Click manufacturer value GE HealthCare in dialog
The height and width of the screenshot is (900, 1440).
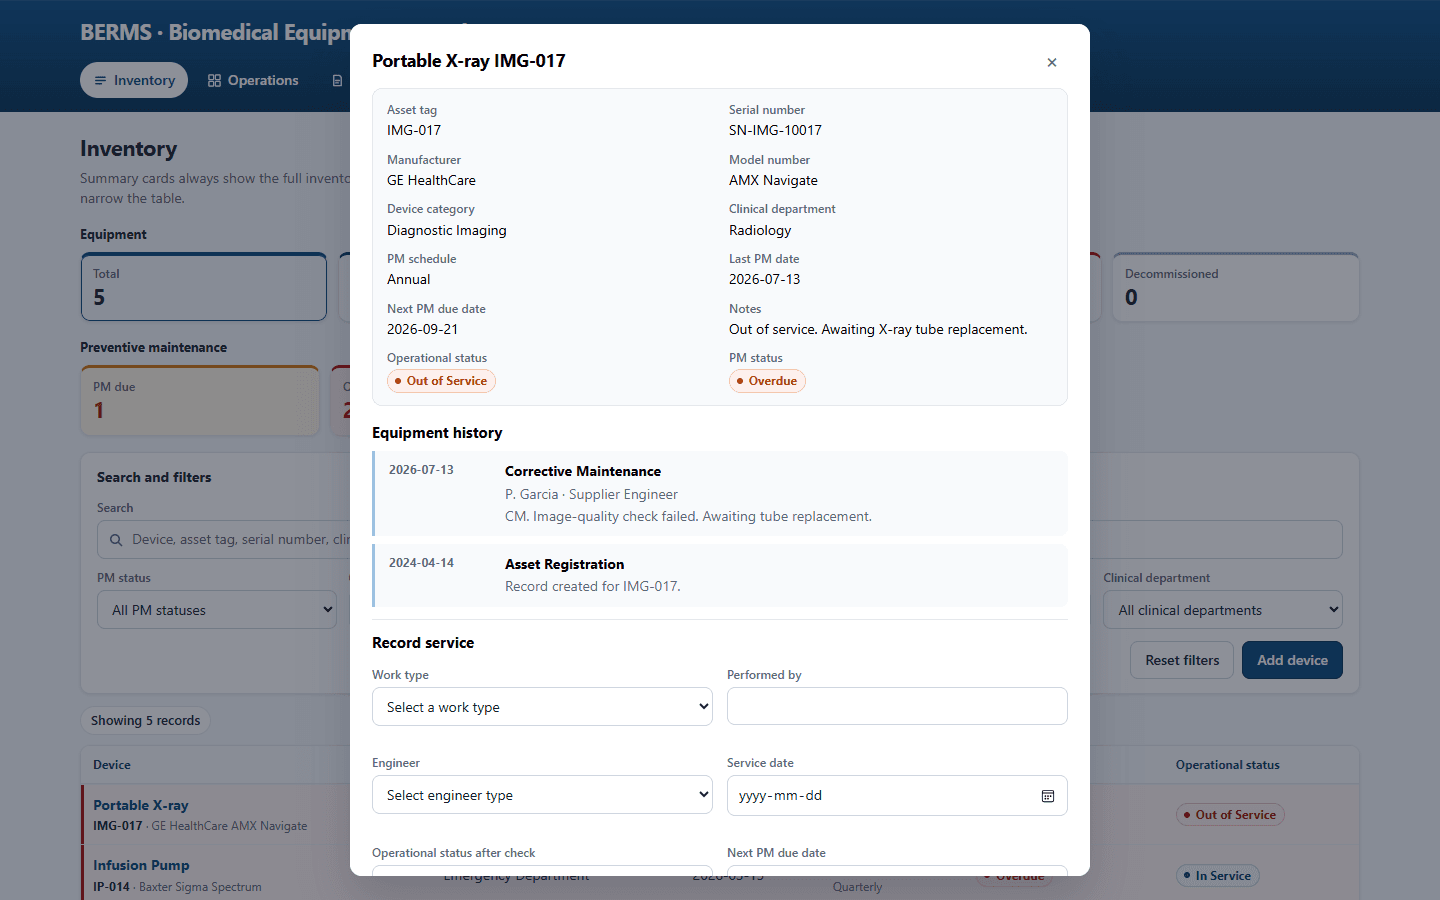coord(431,180)
